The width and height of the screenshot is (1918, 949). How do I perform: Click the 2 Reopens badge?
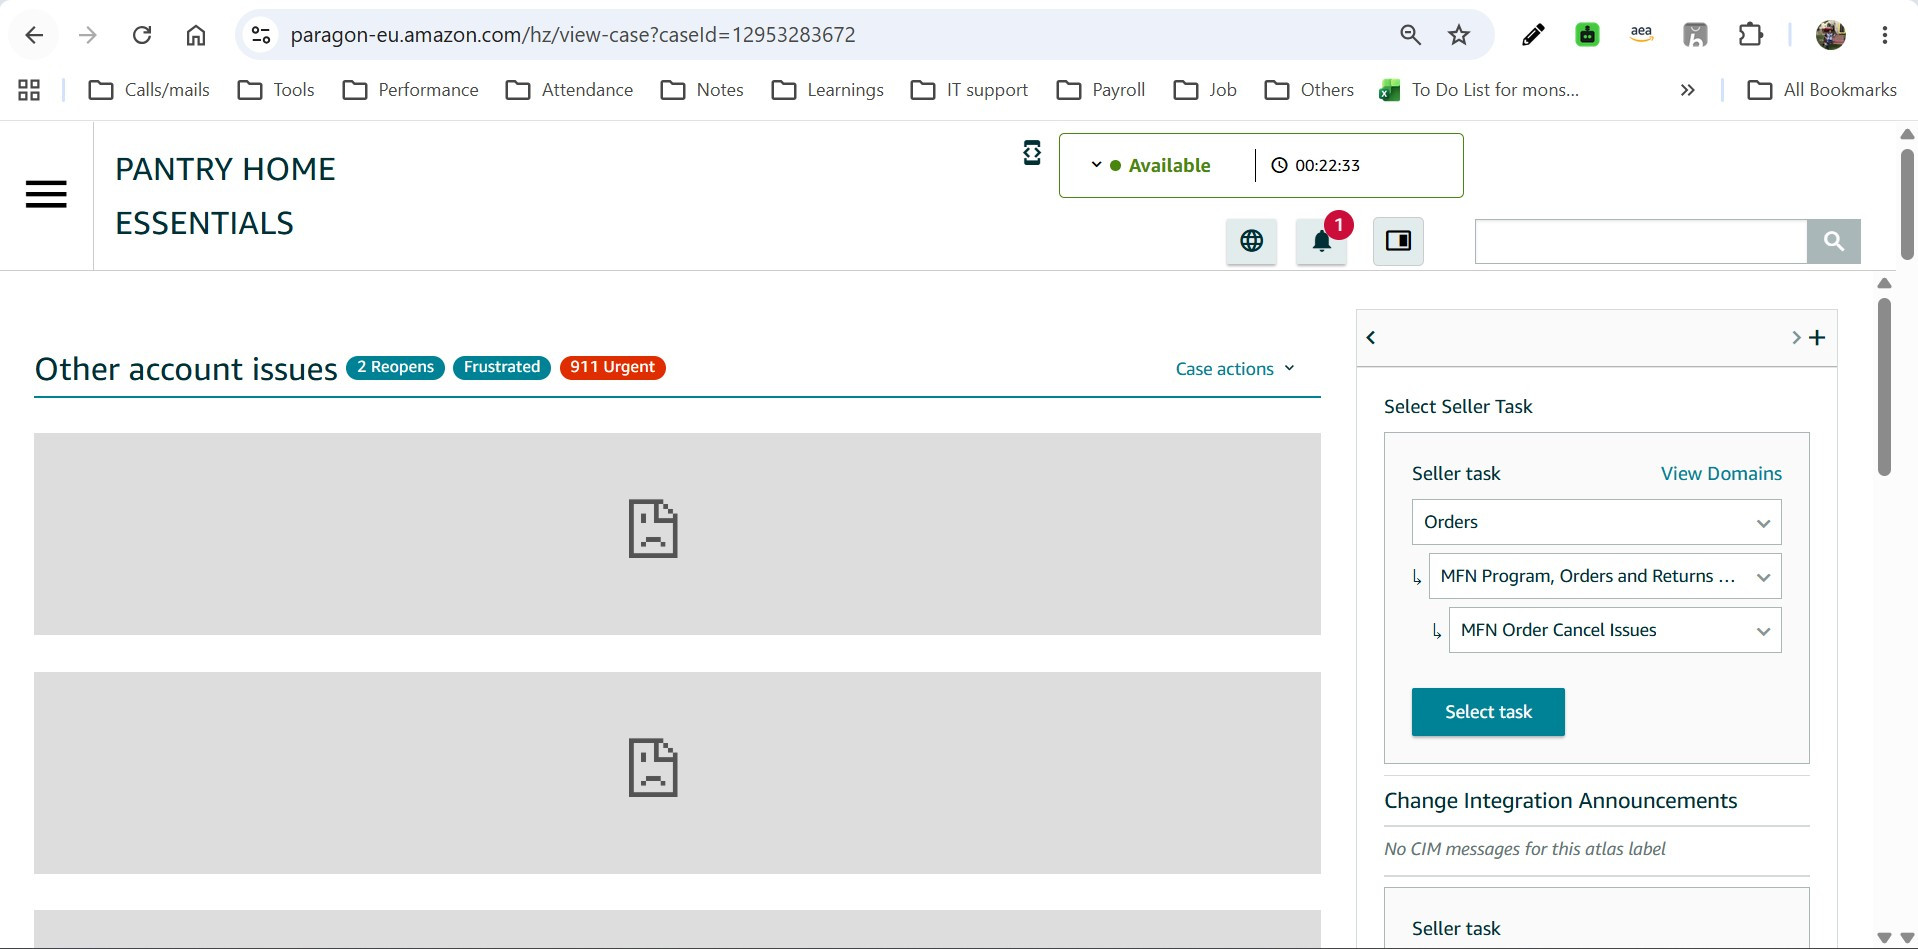395,367
